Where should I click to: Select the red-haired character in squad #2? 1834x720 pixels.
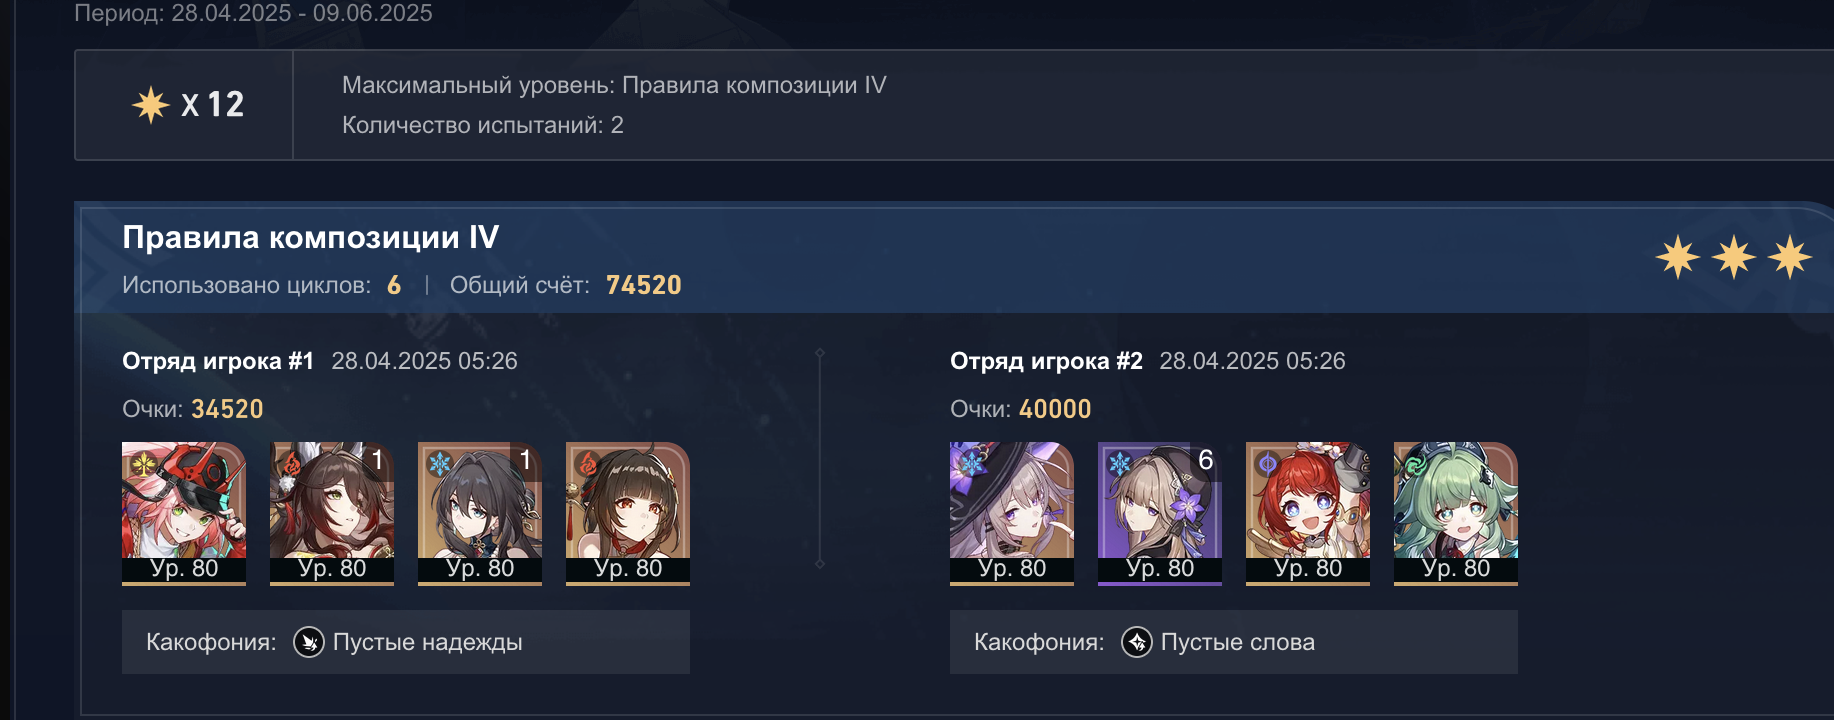coord(1308,512)
